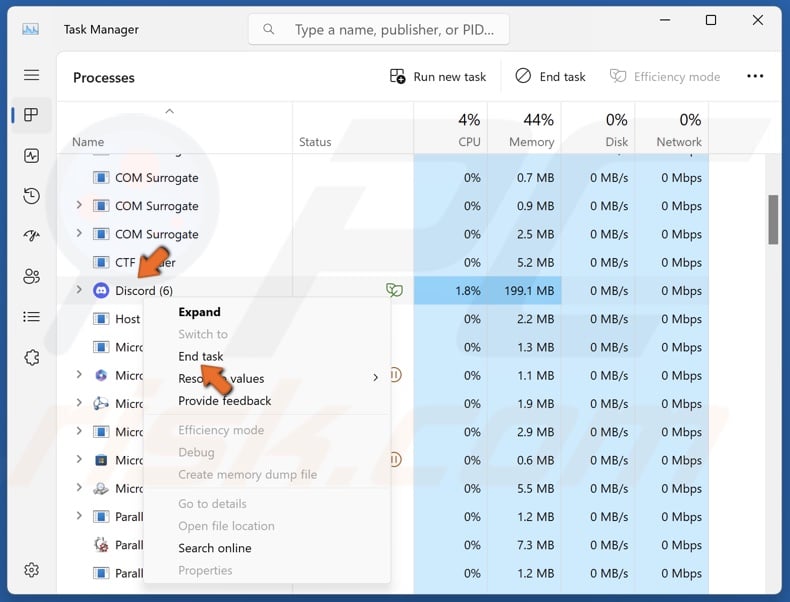Image resolution: width=790 pixels, height=602 pixels.
Task: Click the CTF Loader process icon
Action: [101, 262]
